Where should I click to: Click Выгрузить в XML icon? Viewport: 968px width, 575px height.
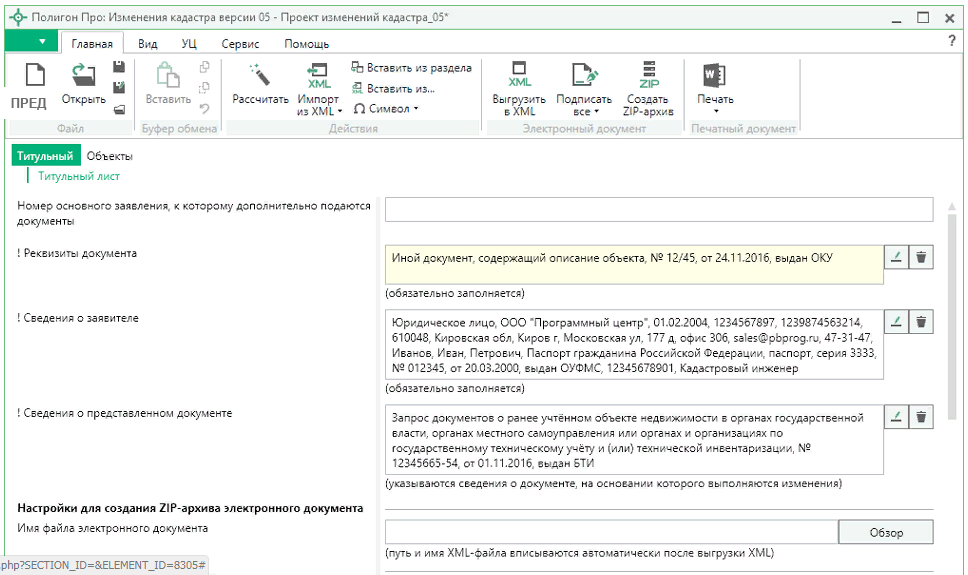(519, 75)
